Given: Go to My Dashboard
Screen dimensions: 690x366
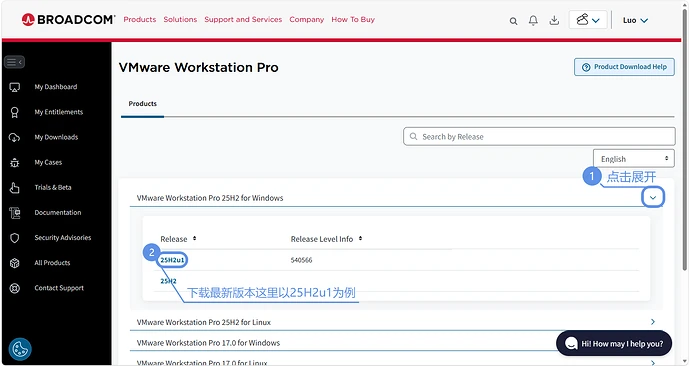Looking at the screenshot, I should coord(56,87).
